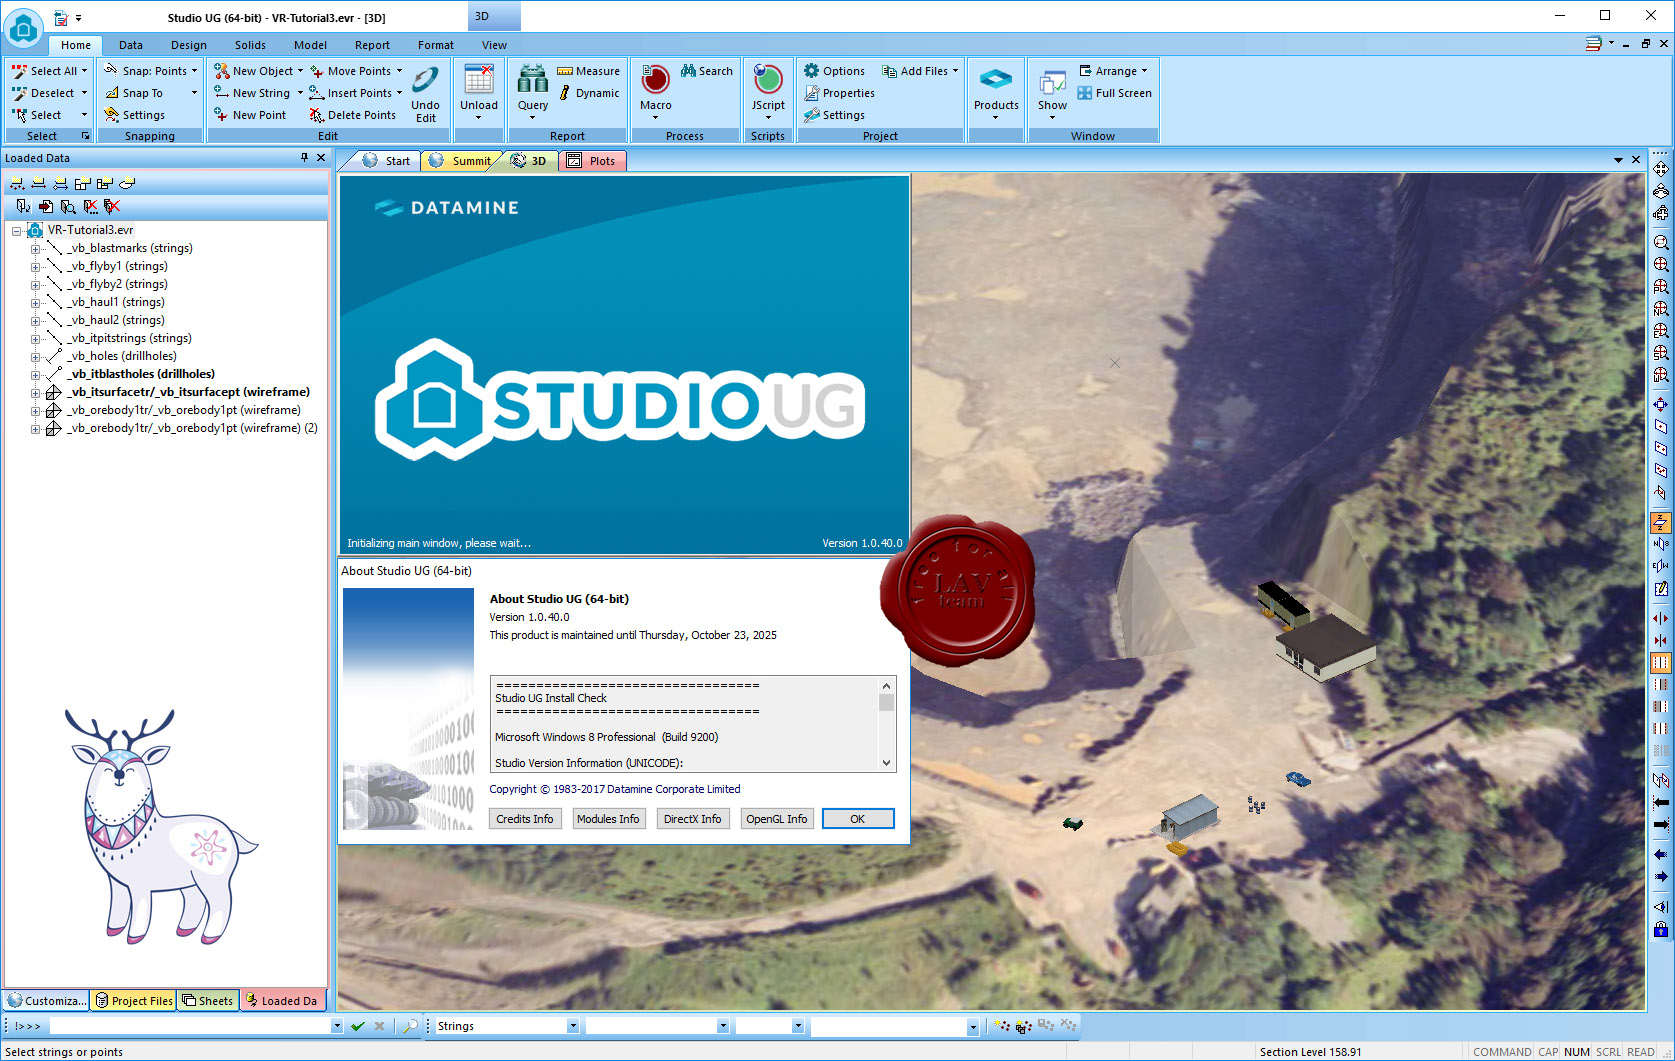Expand the _vb_itsurfacetr wireframe node

(x=35, y=393)
